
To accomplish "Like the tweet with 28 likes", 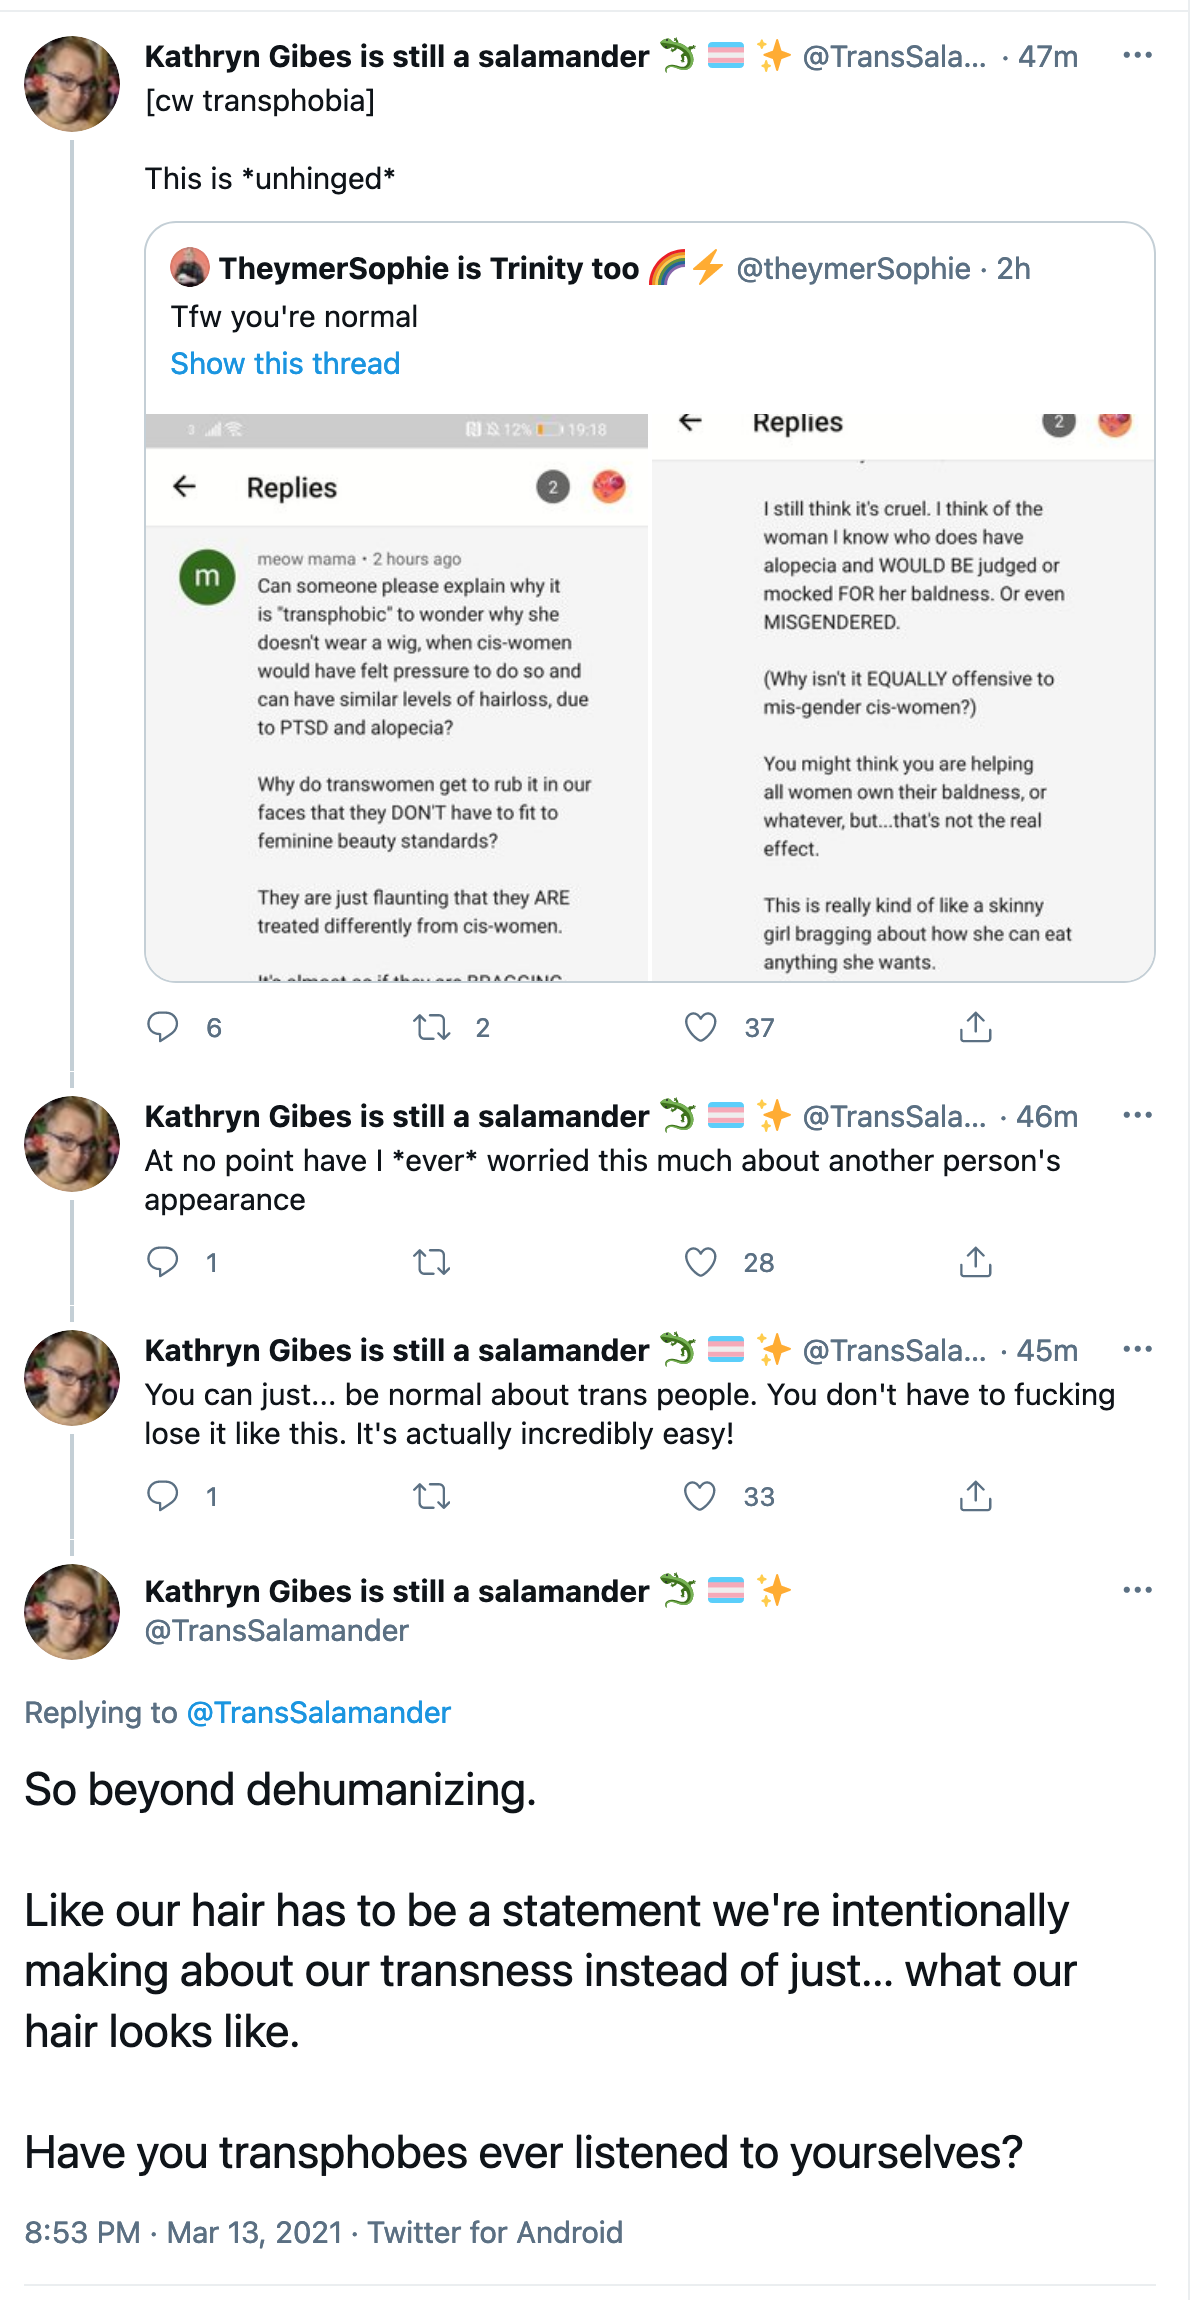I will [700, 1262].
